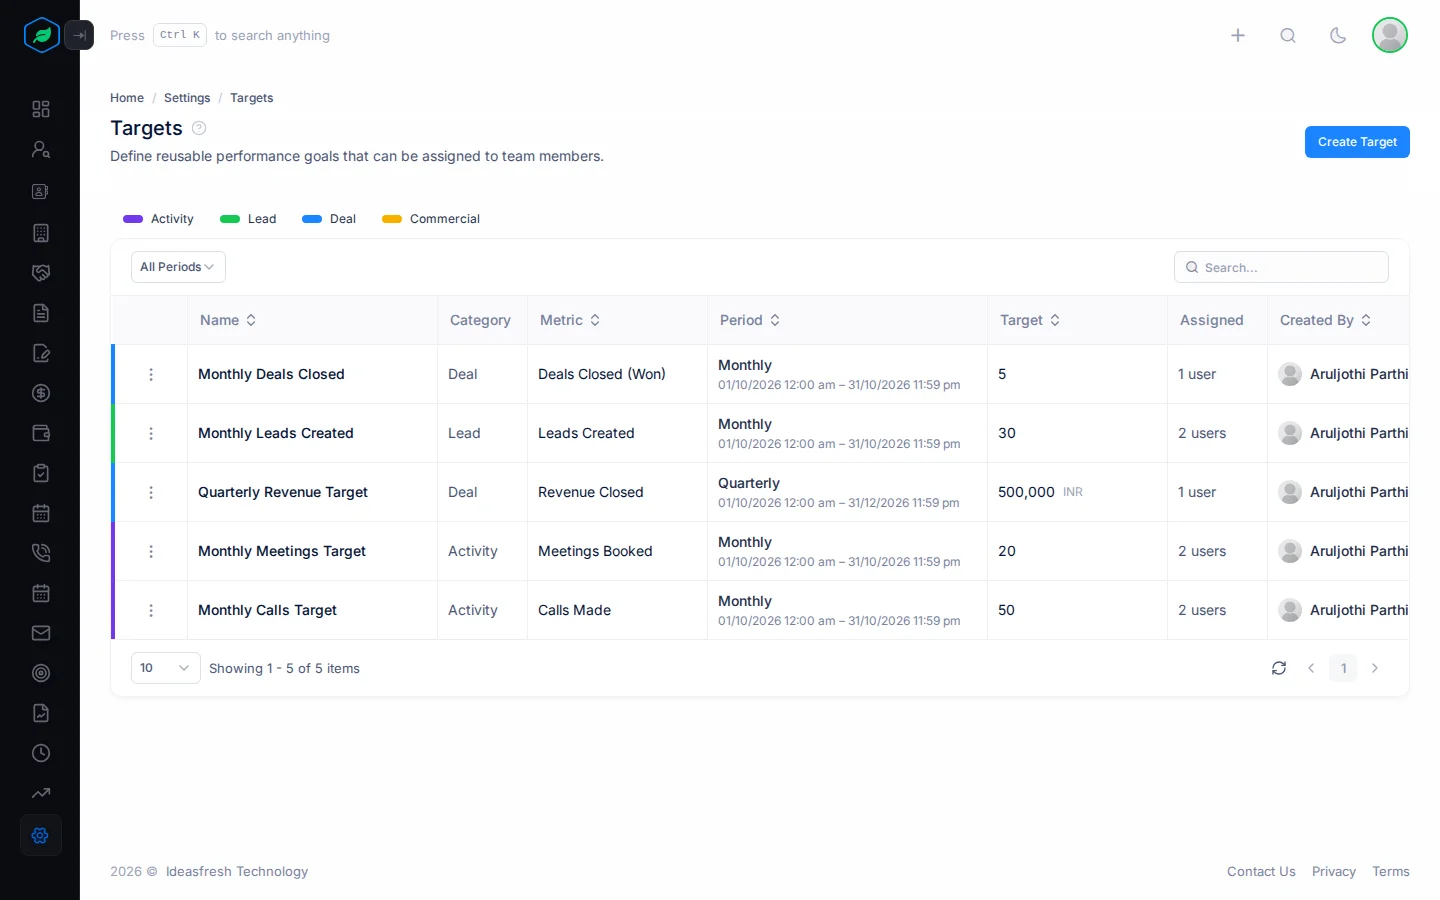Open the phone calls icon in sidebar
Screen dimensions: 1440x900
[x=41, y=553]
